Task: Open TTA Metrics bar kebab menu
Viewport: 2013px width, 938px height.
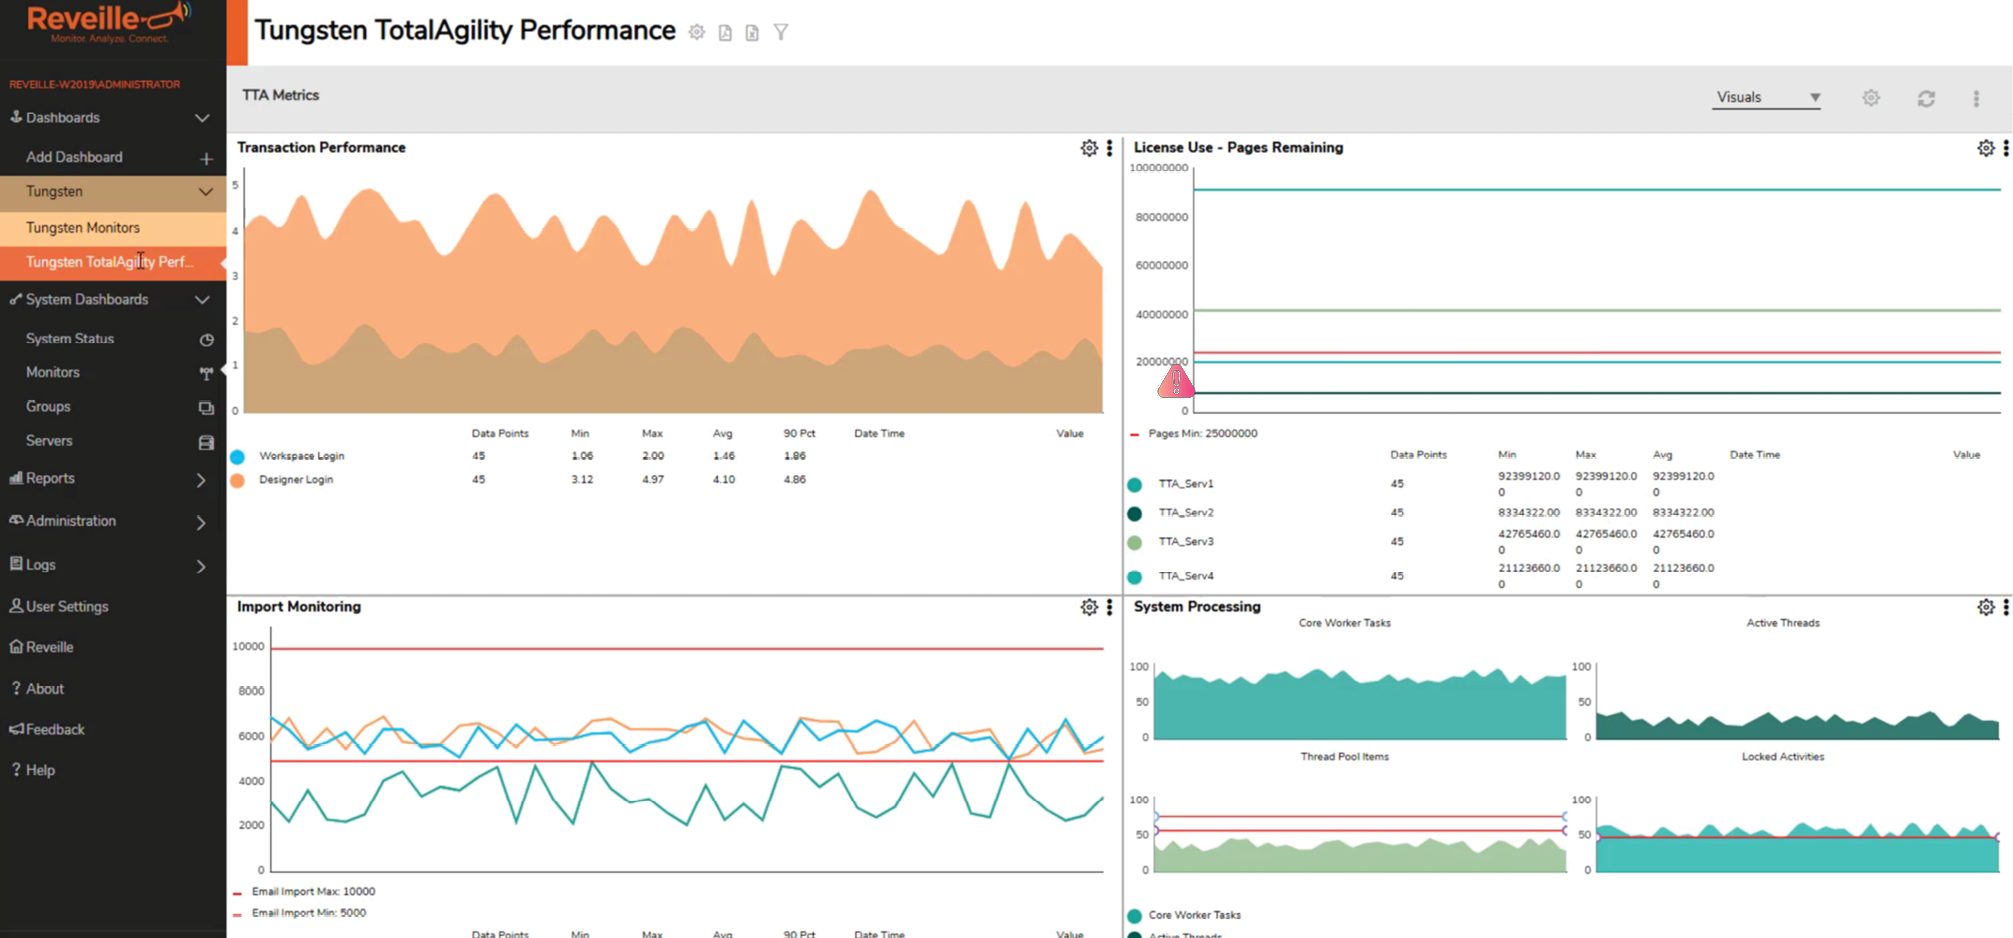Action: (x=1976, y=98)
